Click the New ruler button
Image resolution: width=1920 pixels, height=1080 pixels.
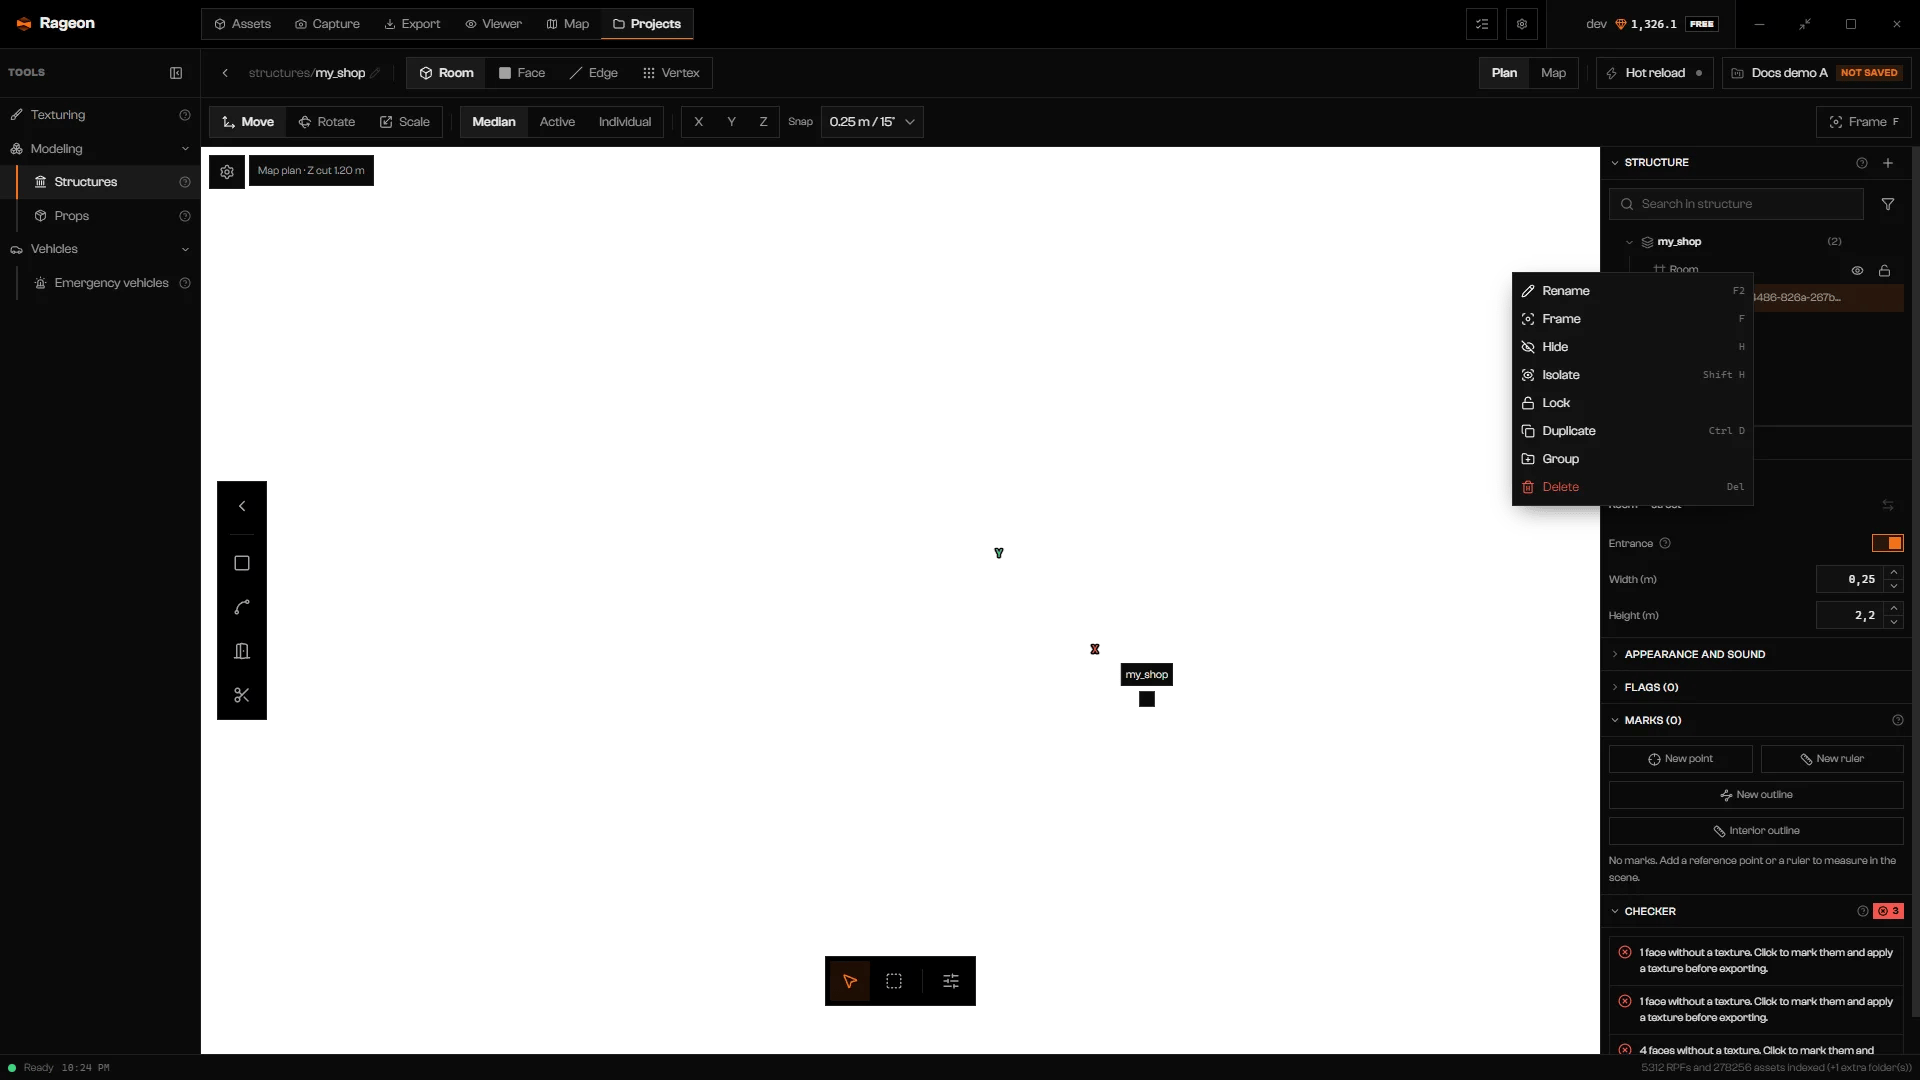pyautogui.click(x=1831, y=759)
